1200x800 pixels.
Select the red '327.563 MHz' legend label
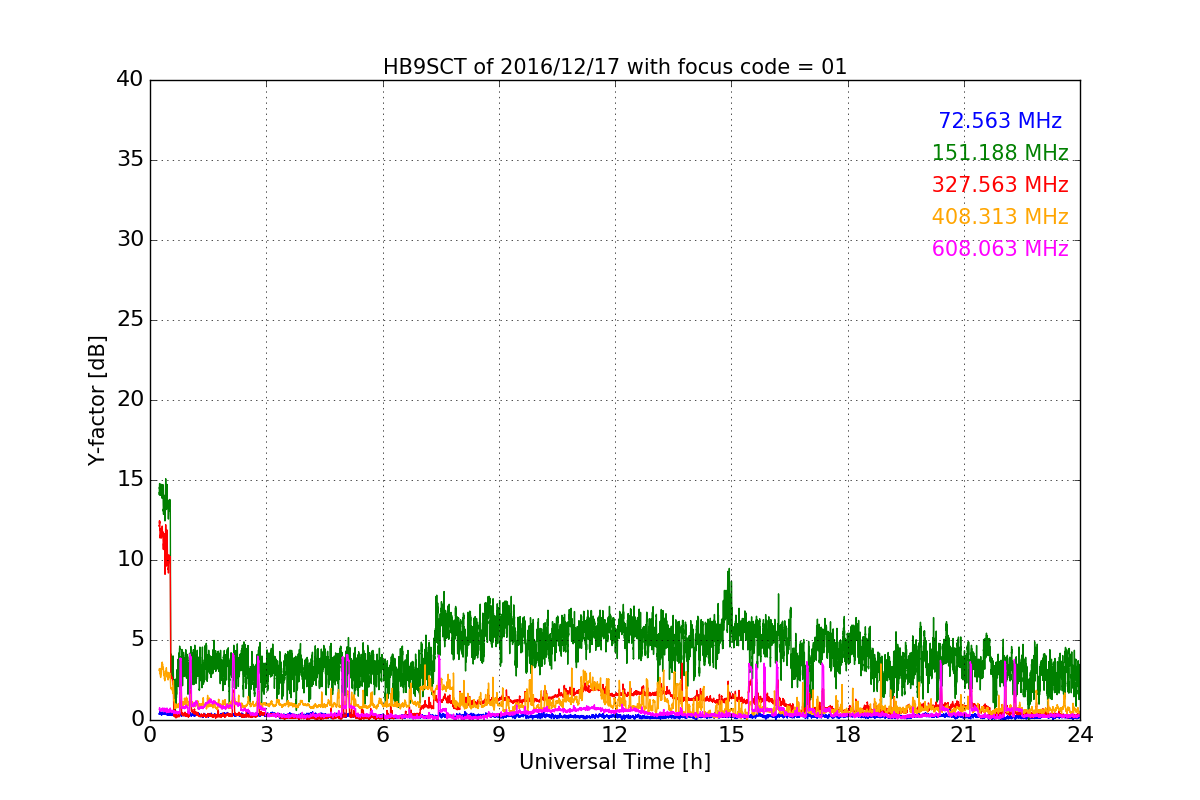tap(1000, 185)
